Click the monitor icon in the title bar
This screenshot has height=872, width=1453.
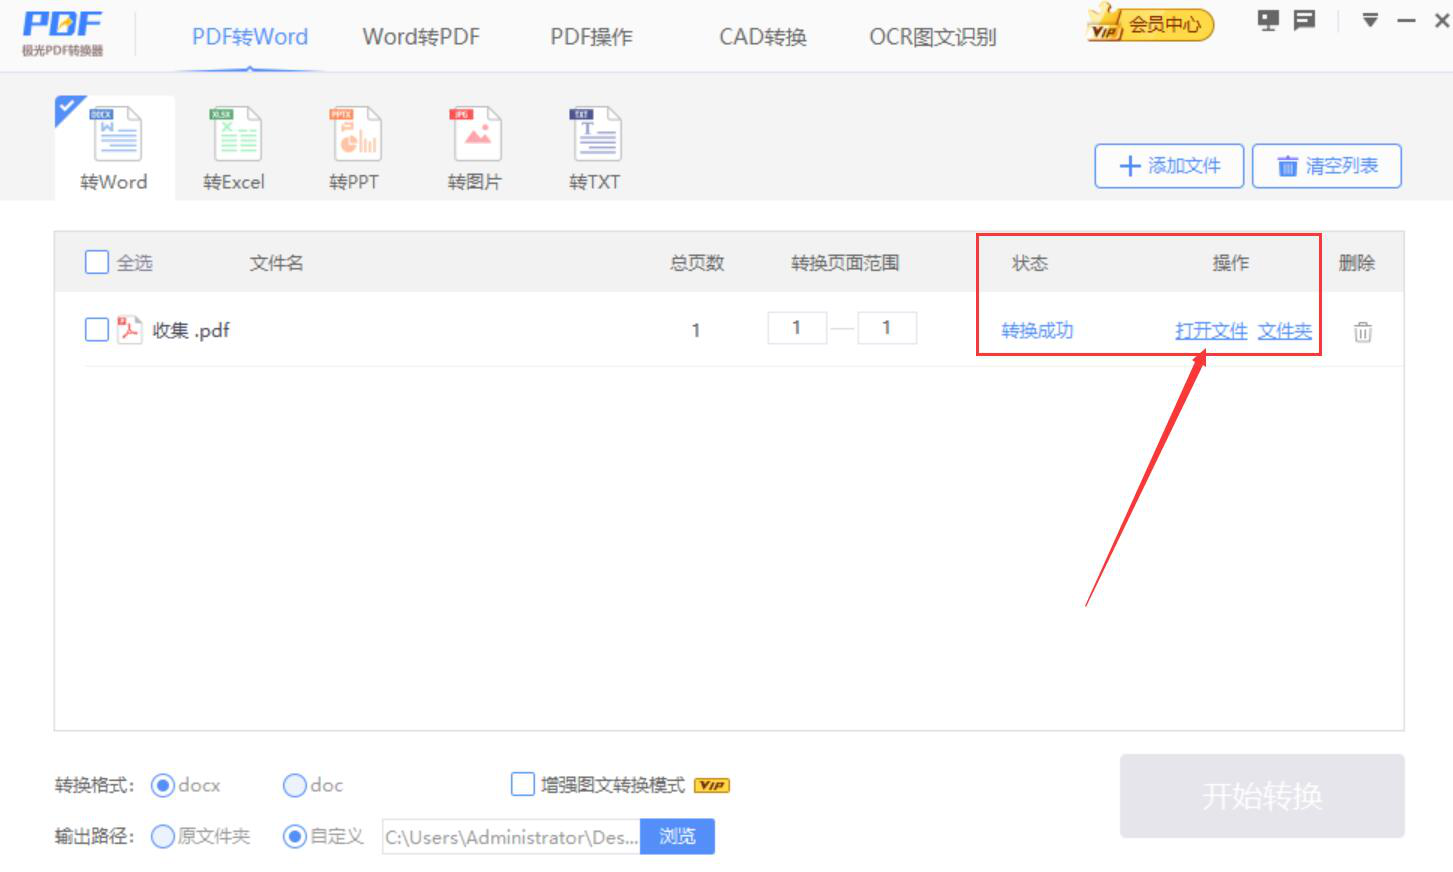click(1269, 20)
